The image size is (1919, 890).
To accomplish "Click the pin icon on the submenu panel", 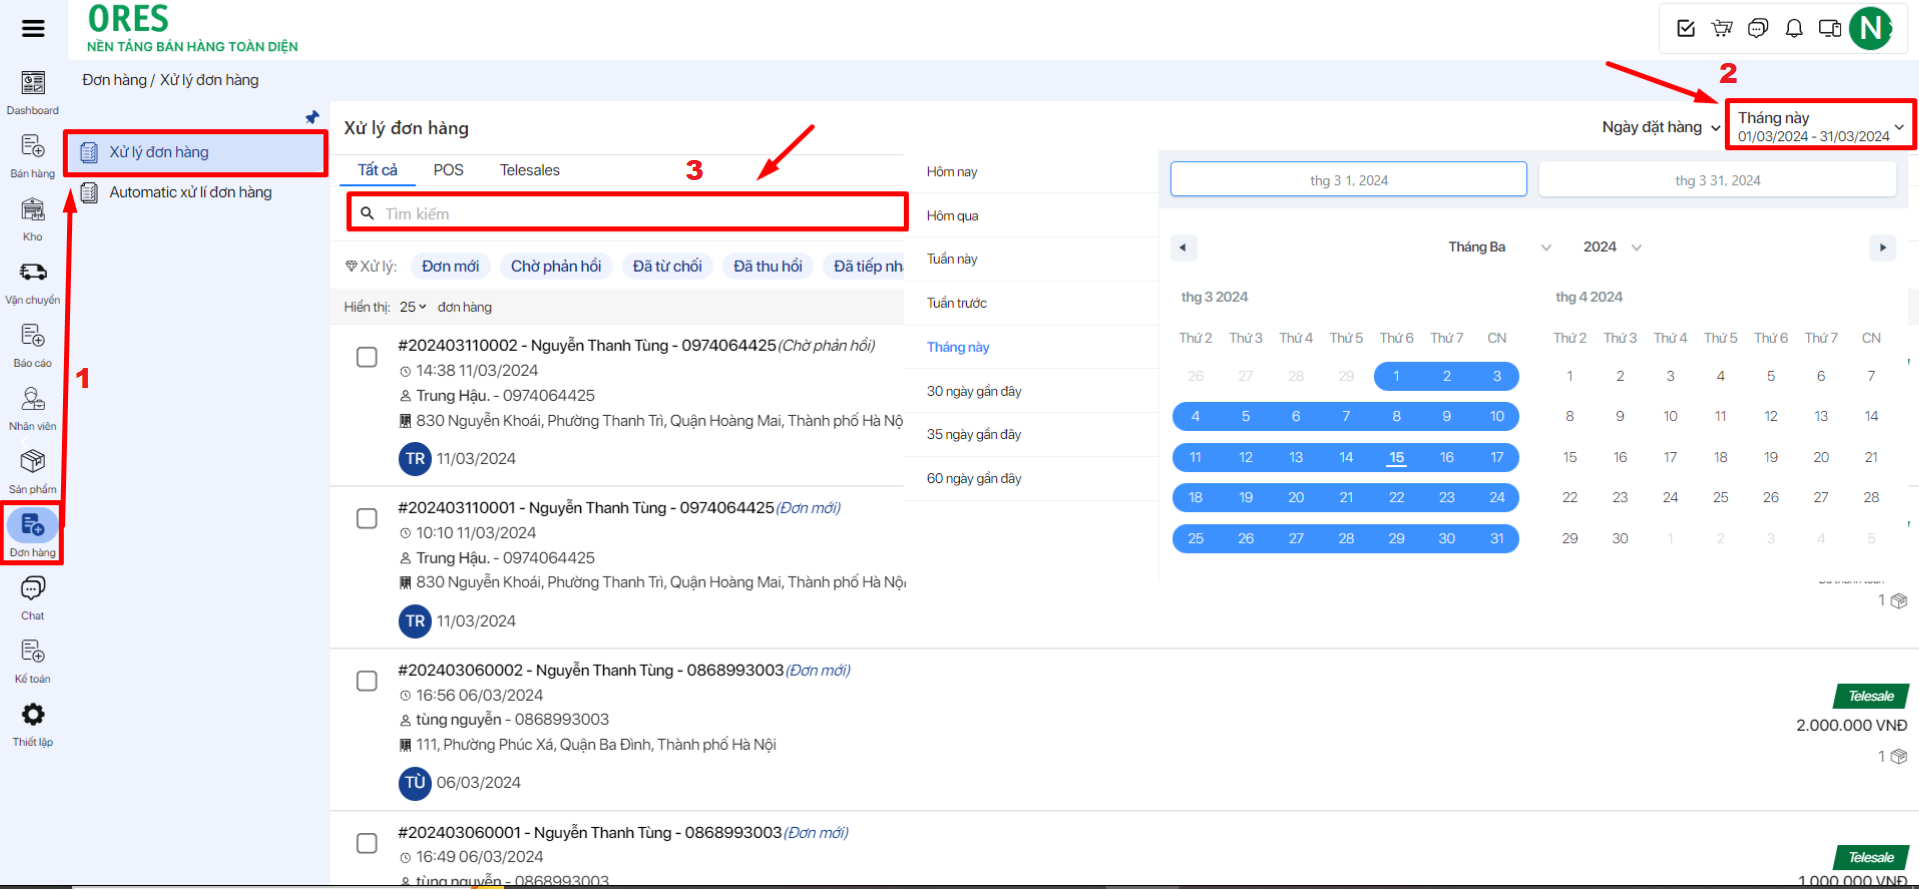I will [312, 117].
